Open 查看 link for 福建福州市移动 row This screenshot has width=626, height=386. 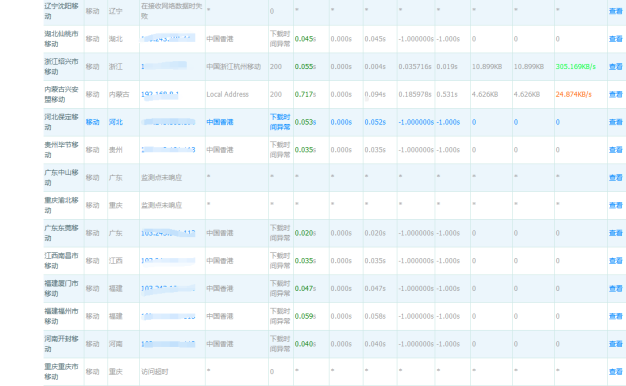point(615,316)
